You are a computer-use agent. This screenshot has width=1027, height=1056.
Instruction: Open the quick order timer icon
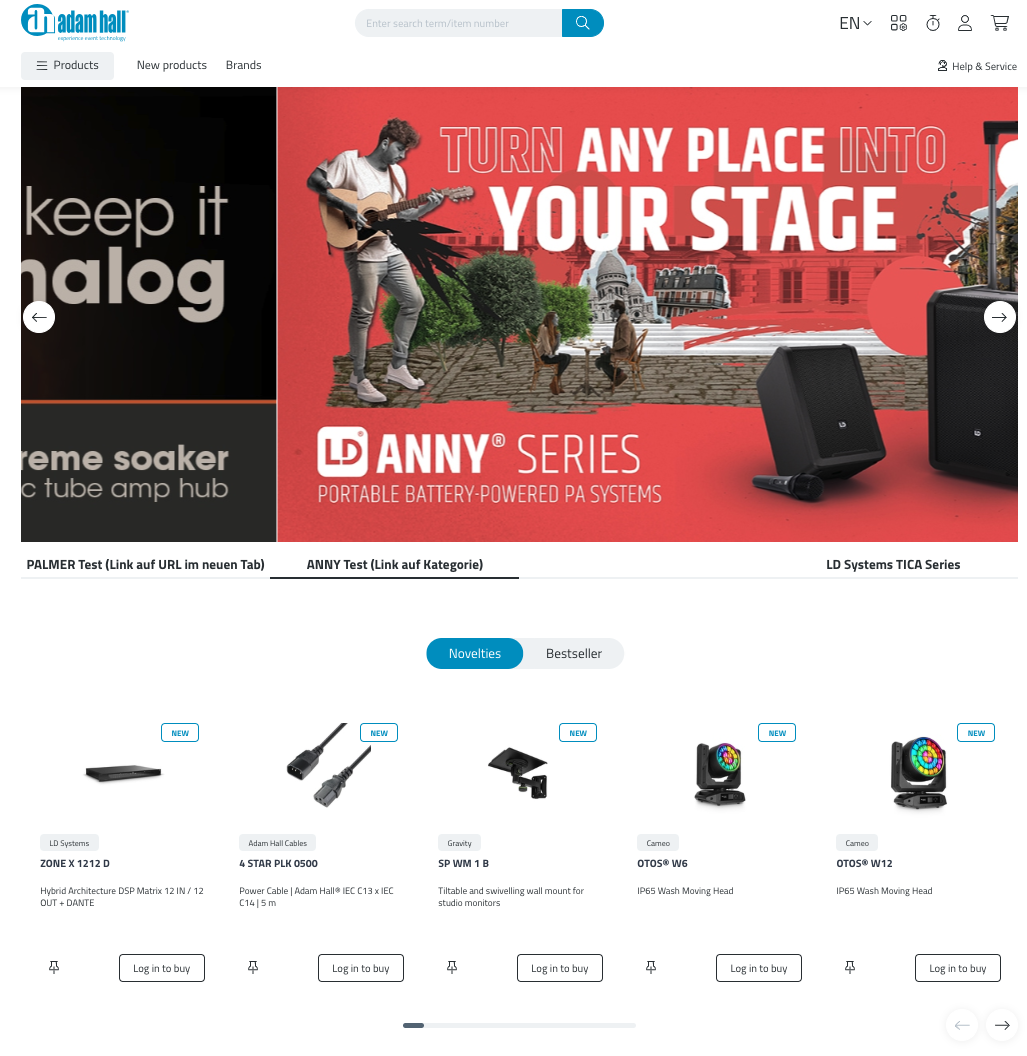click(x=933, y=23)
